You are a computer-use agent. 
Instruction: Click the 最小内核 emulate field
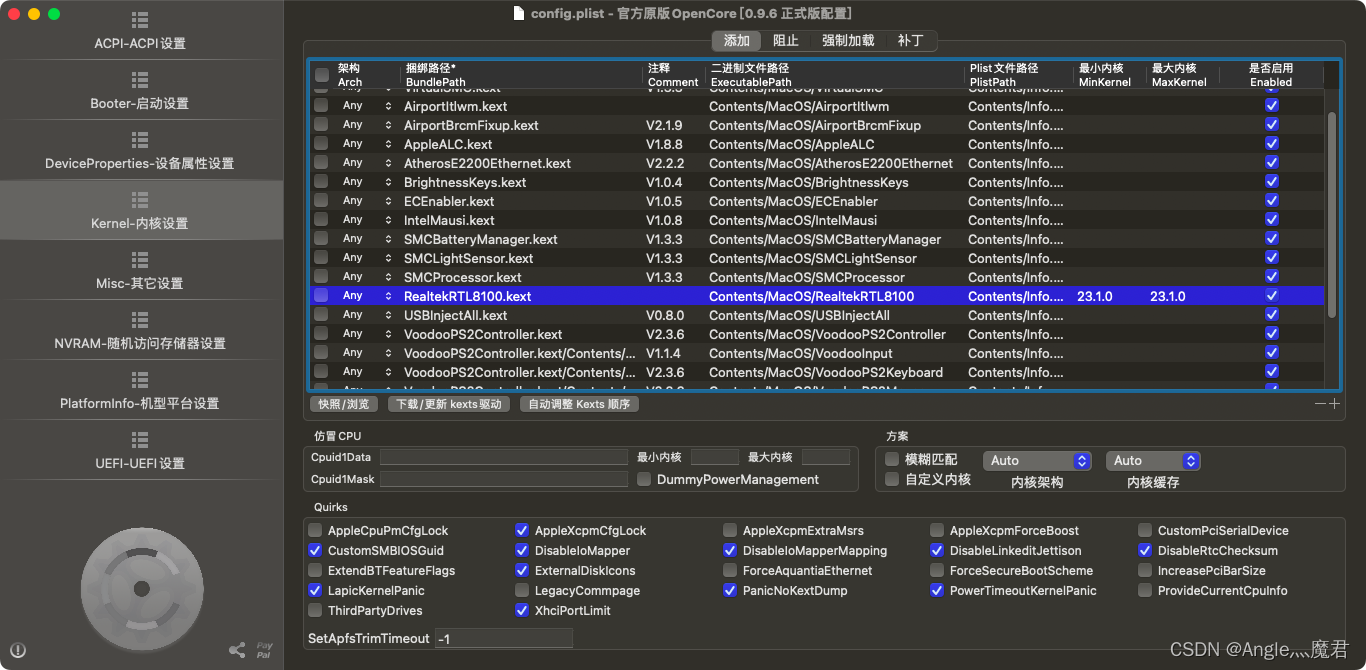coord(715,457)
